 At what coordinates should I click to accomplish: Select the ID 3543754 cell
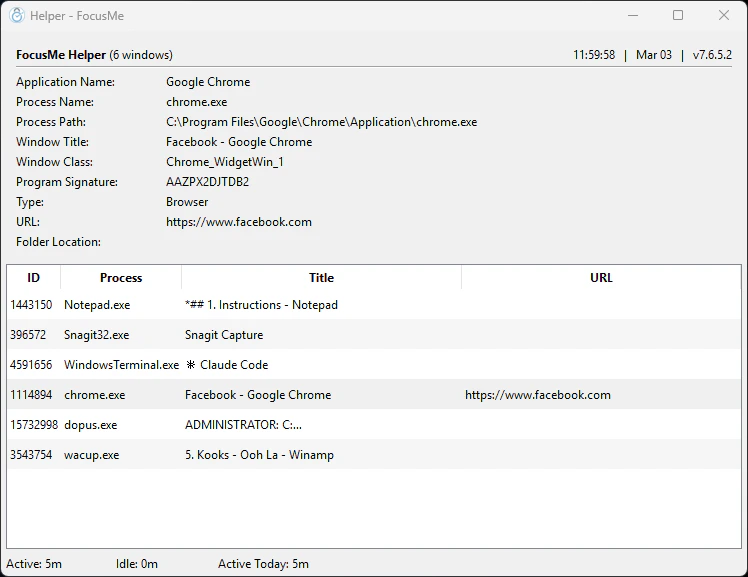point(31,455)
